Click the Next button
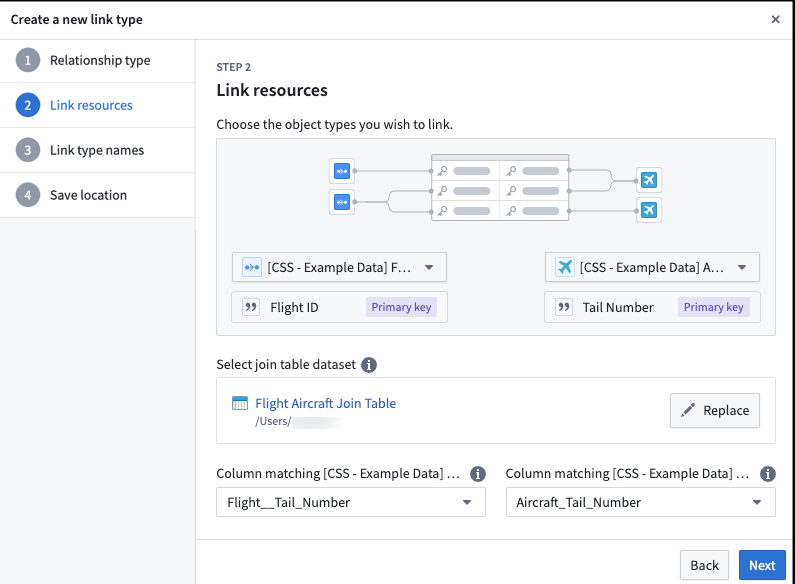This screenshot has height=584, width=795. click(762, 565)
